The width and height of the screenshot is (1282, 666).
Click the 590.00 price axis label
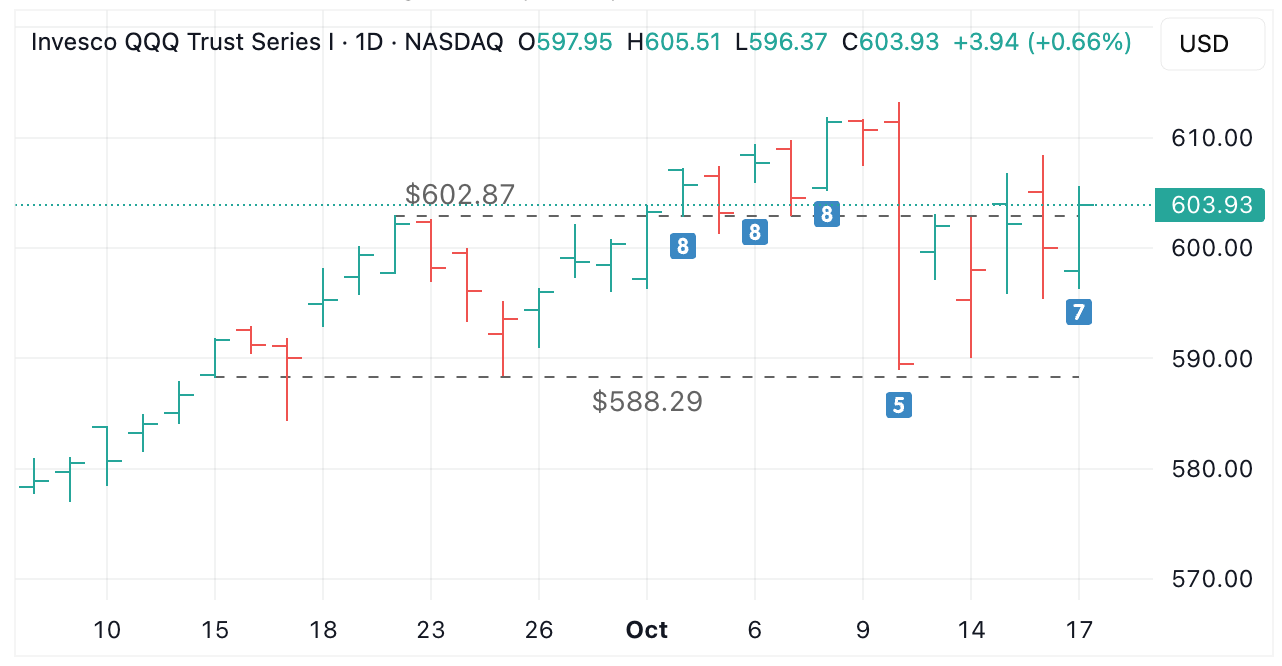1211,358
